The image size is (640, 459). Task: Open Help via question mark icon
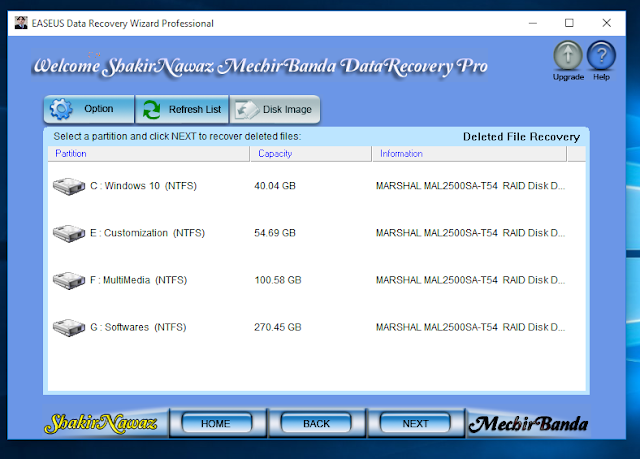tap(601, 55)
